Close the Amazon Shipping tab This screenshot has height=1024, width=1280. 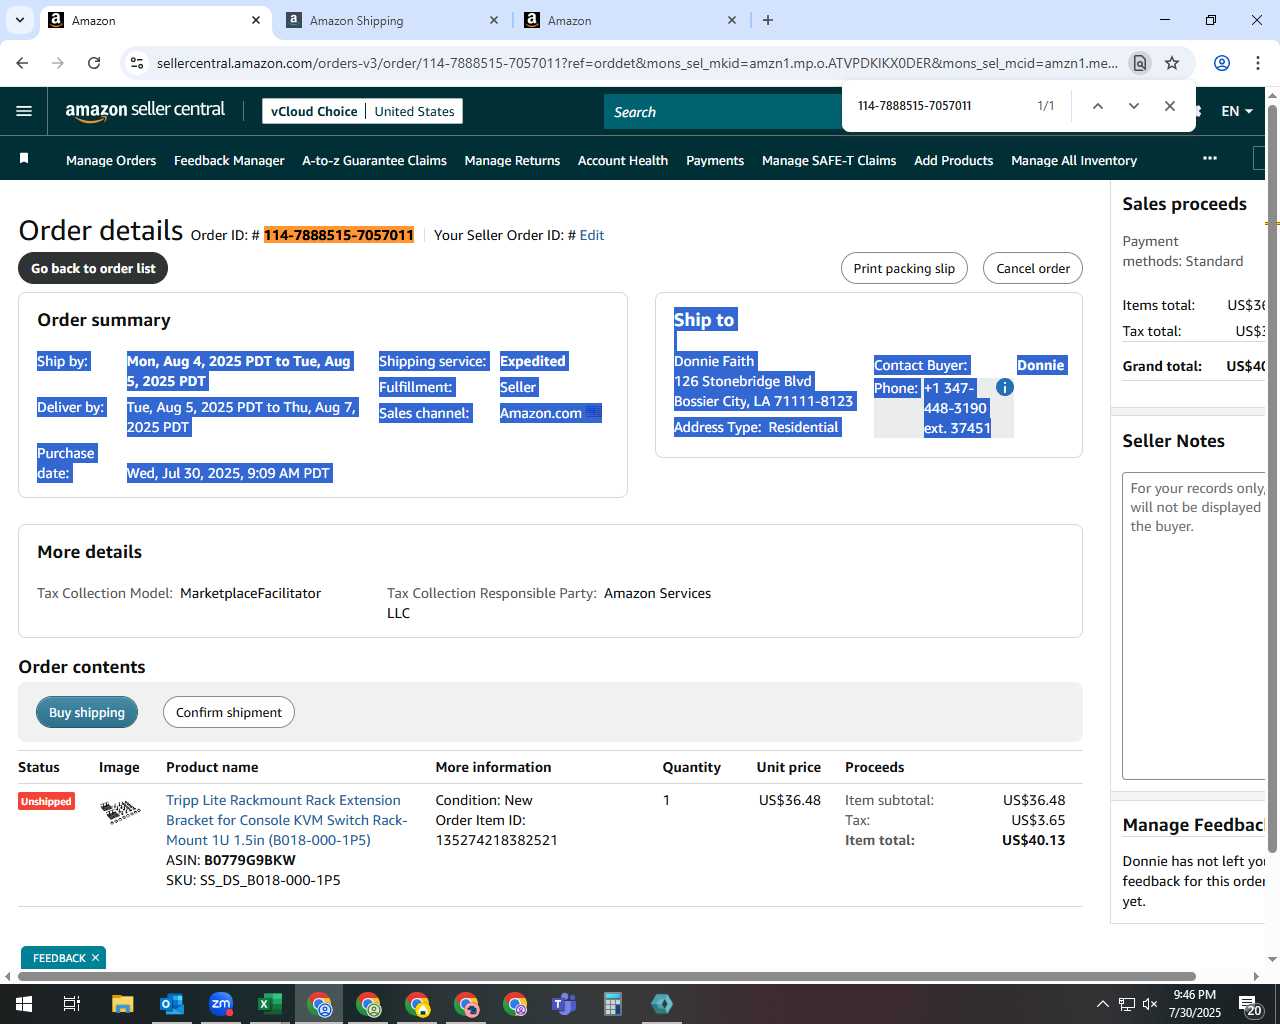(494, 20)
